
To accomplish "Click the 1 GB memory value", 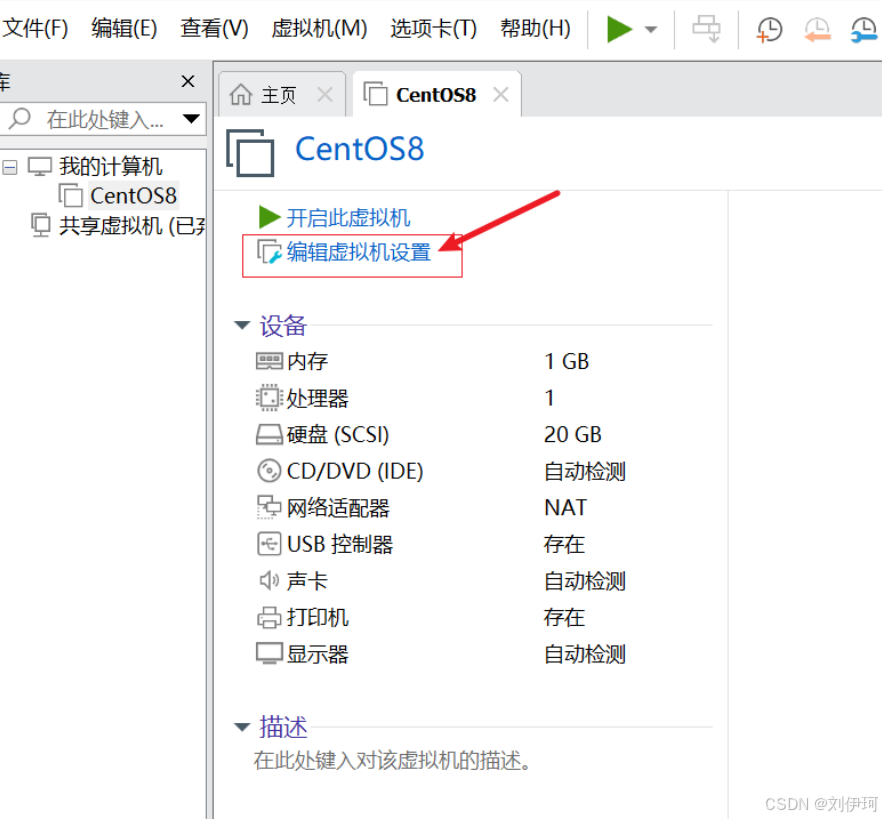I will (x=566, y=361).
